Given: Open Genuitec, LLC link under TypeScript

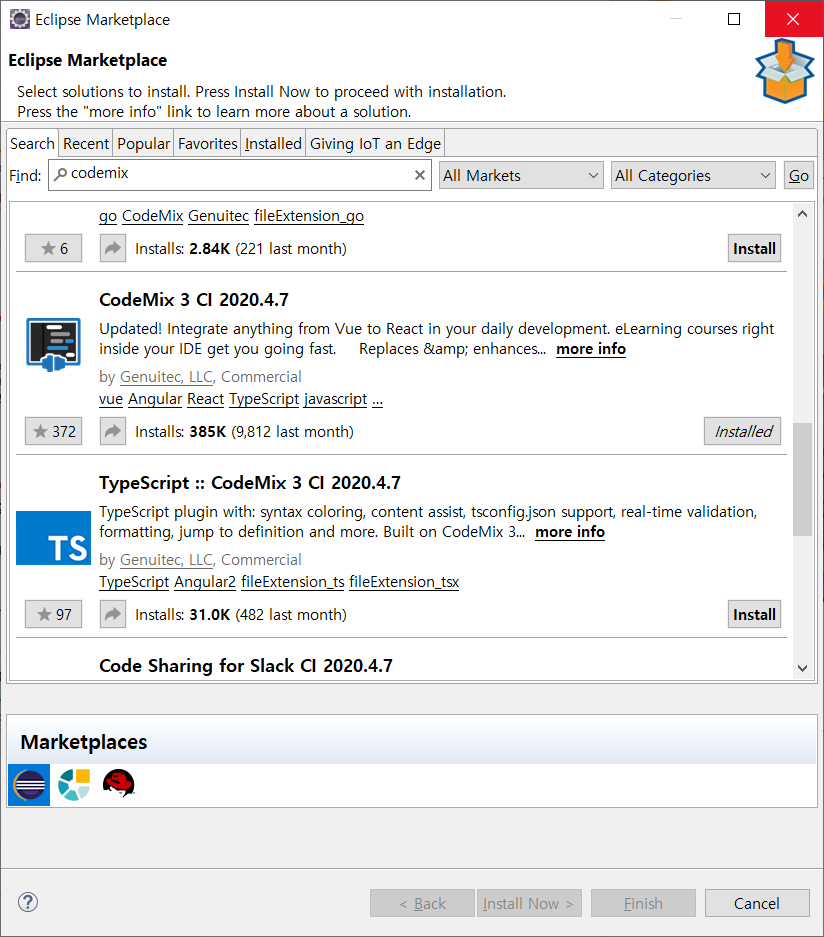Looking at the screenshot, I should pyautogui.click(x=166, y=560).
